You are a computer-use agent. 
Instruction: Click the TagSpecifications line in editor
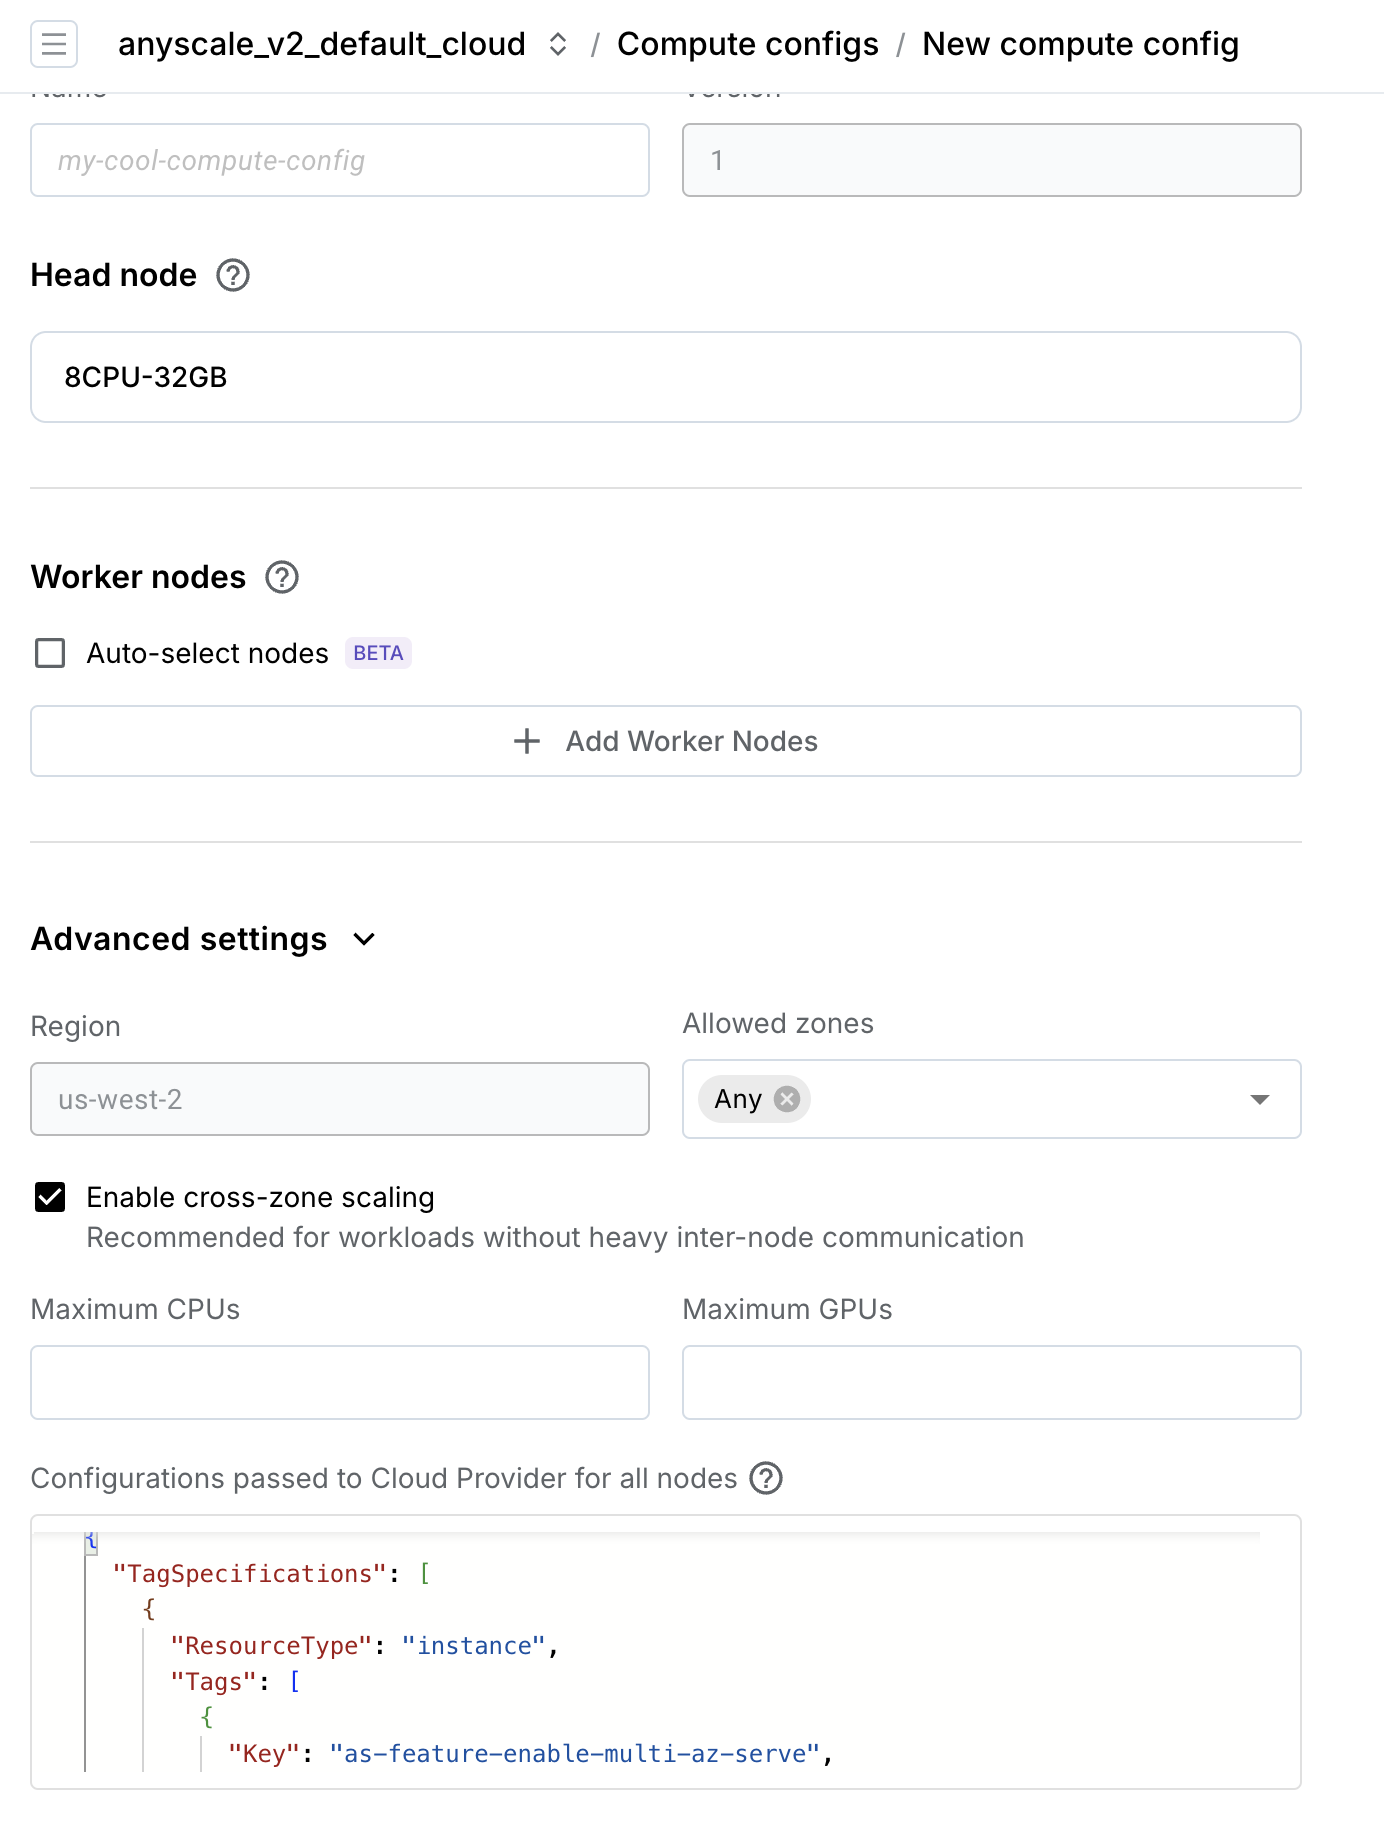272,1574
